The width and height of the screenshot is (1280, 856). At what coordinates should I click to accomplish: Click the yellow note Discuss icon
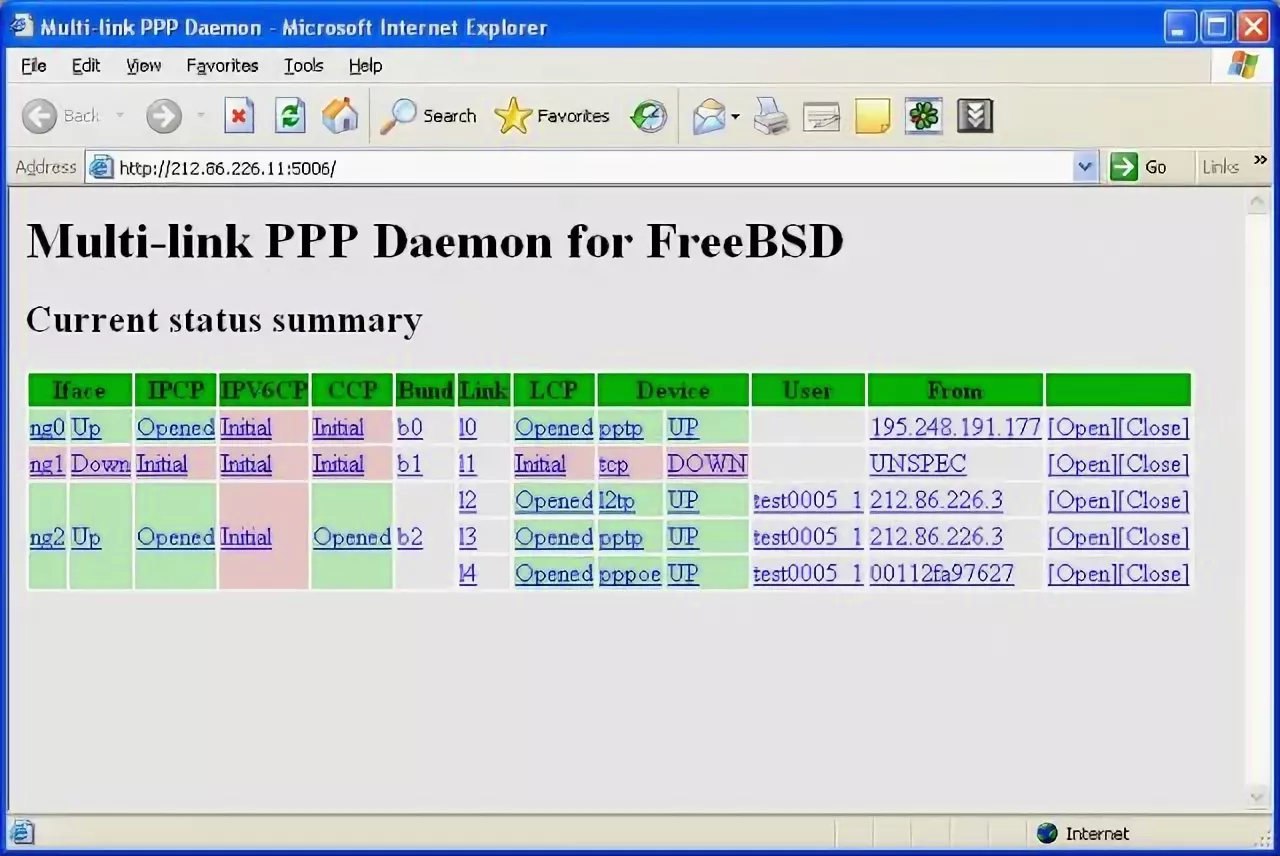click(x=872, y=116)
